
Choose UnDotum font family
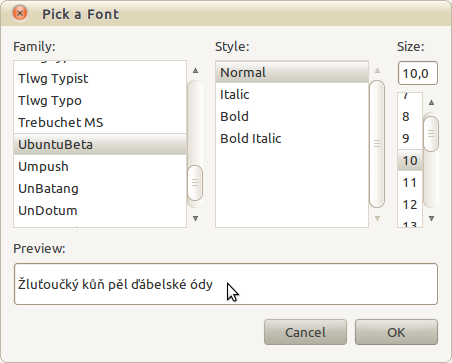point(100,210)
